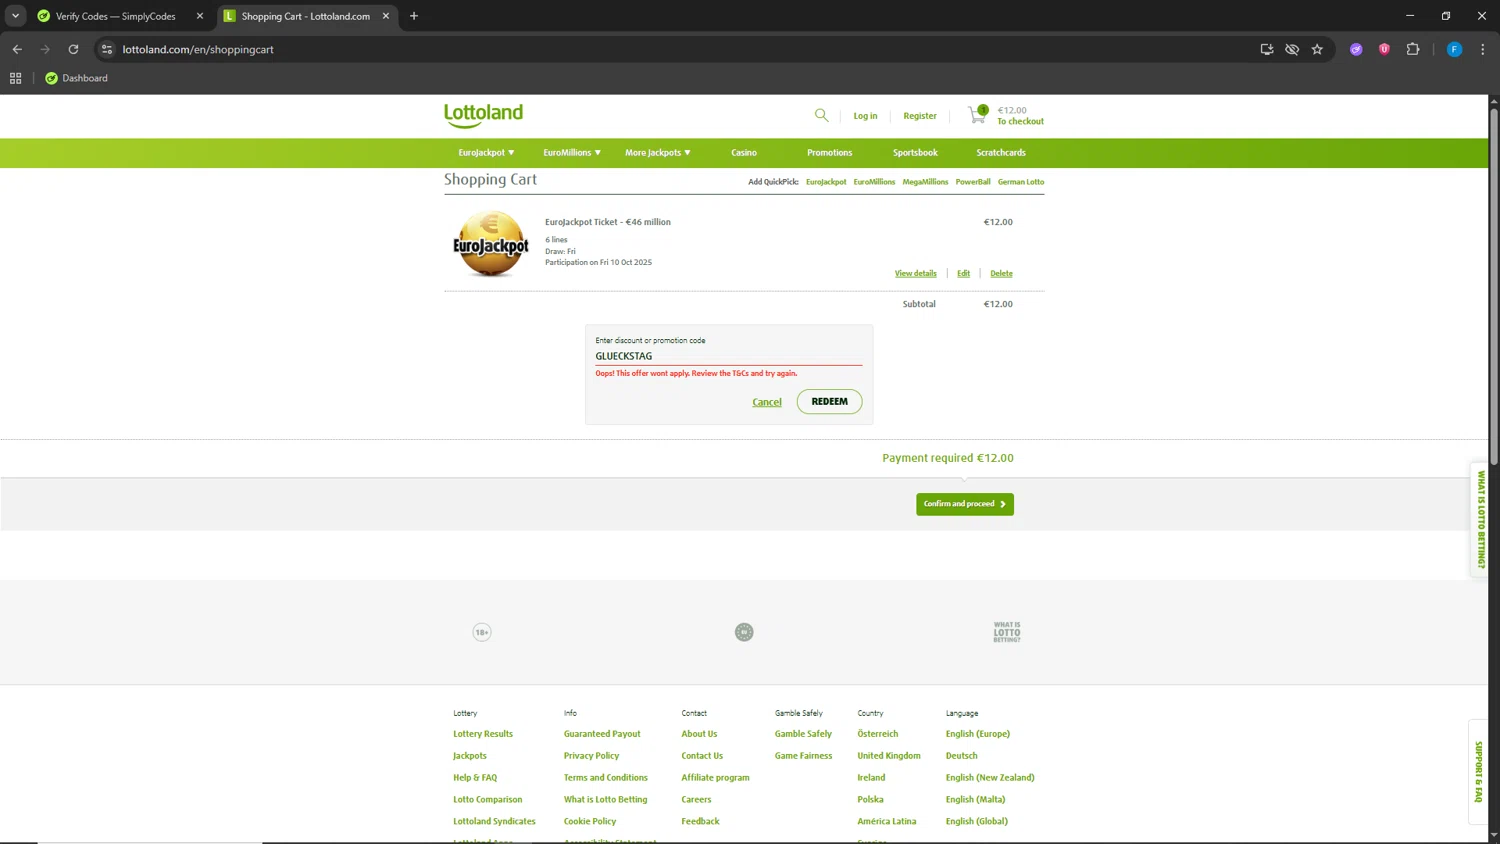Image resolution: width=1500 pixels, height=844 pixels.
Task: View details of the Eurojackpot ticket
Action: point(916,273)
